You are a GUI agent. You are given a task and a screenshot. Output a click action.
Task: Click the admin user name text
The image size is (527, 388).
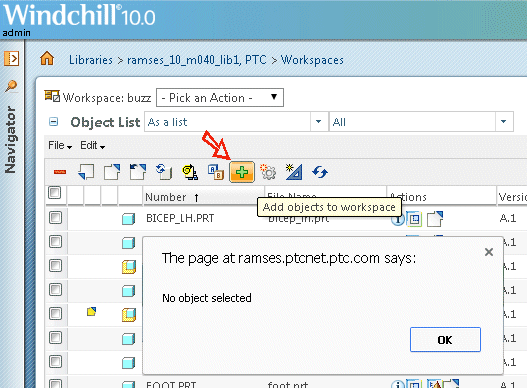(x=16, y=33)
